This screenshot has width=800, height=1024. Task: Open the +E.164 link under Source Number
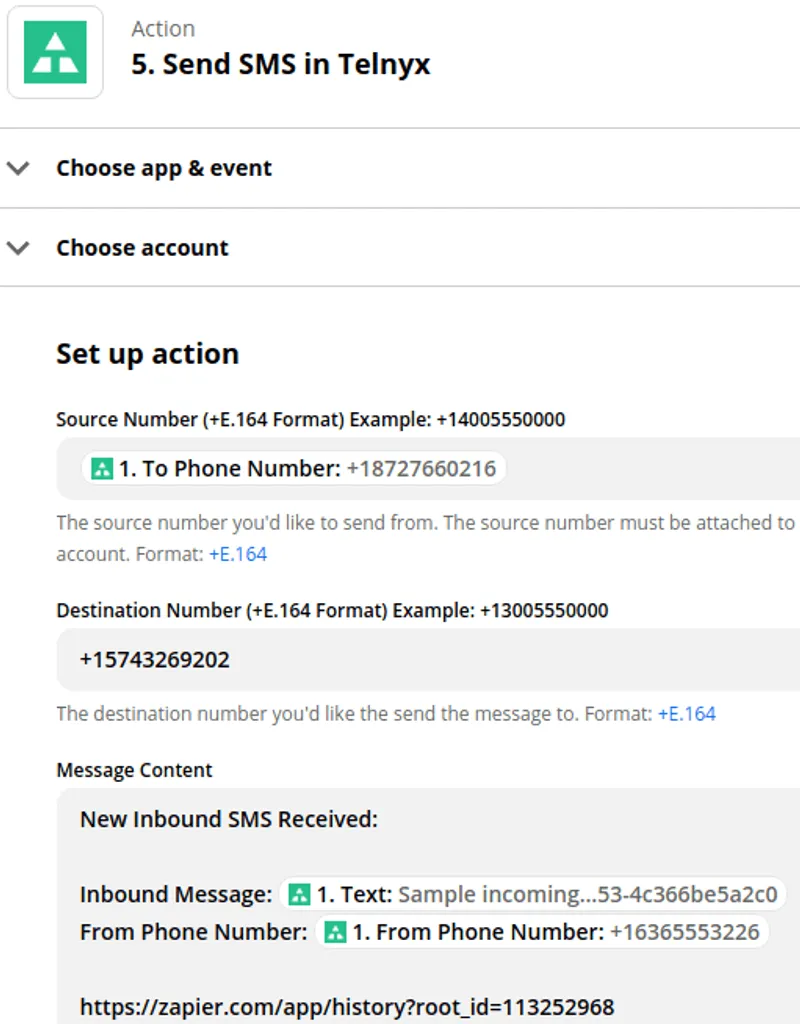pyautogui.click(x=239, y=551)
